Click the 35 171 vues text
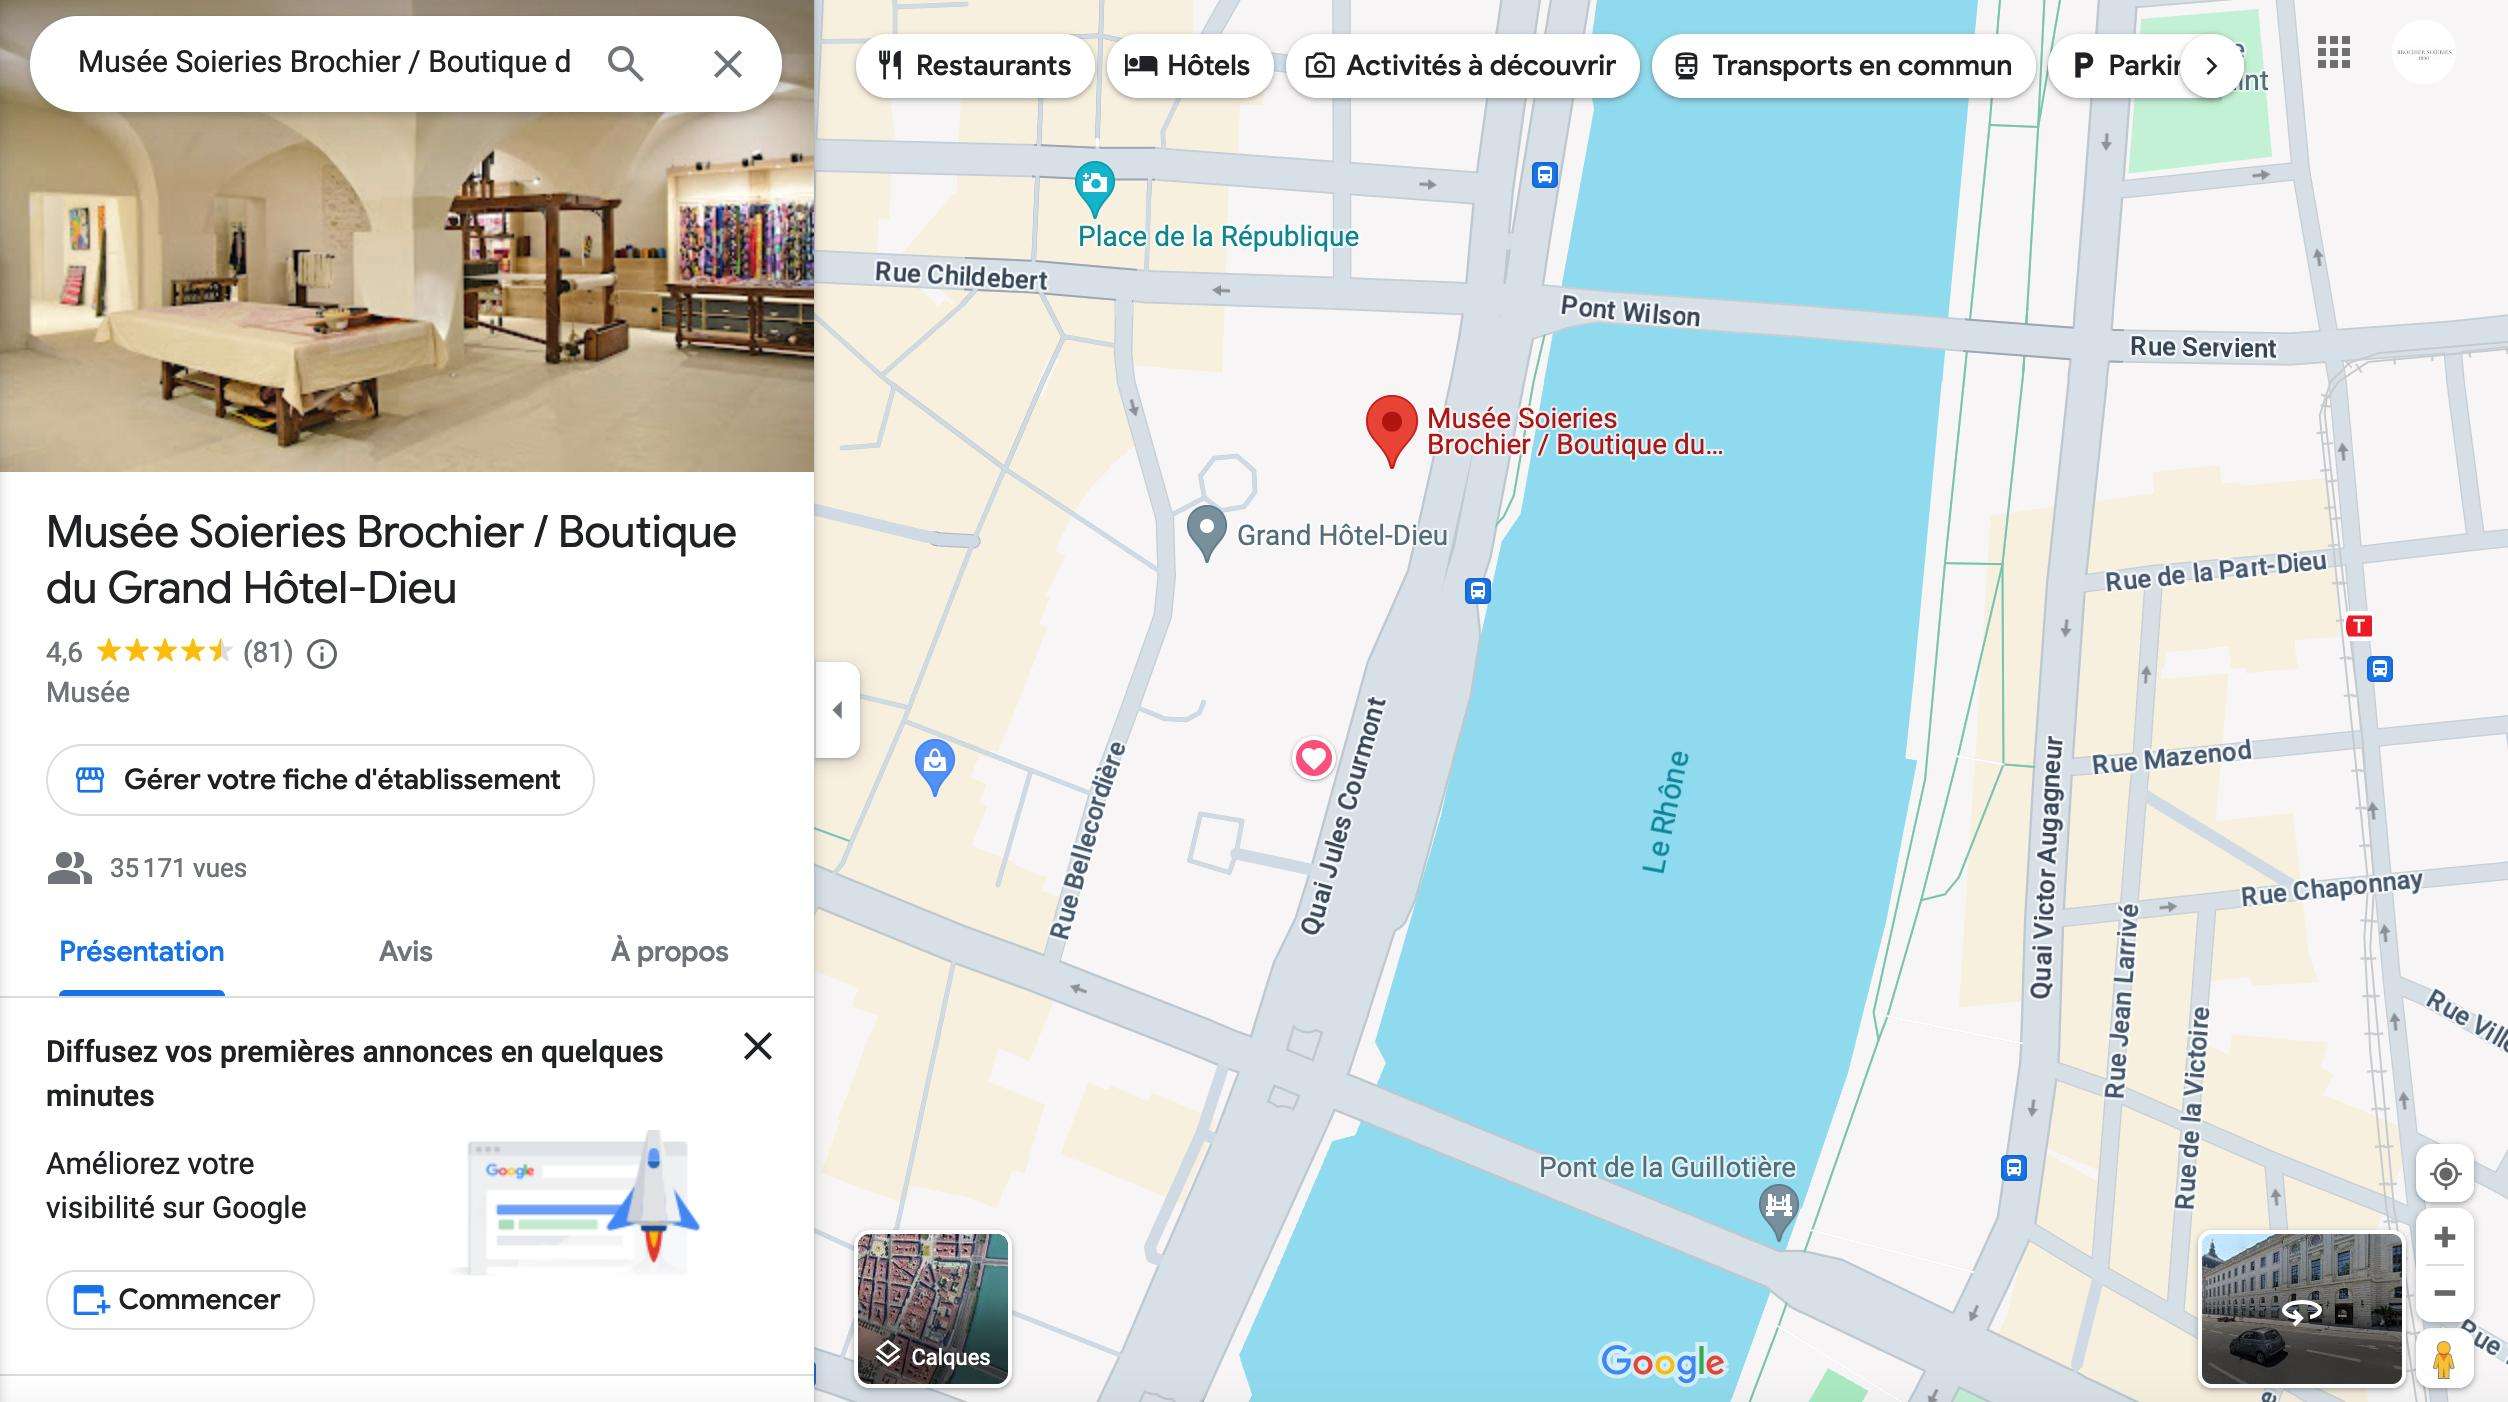 click(178, 868)
